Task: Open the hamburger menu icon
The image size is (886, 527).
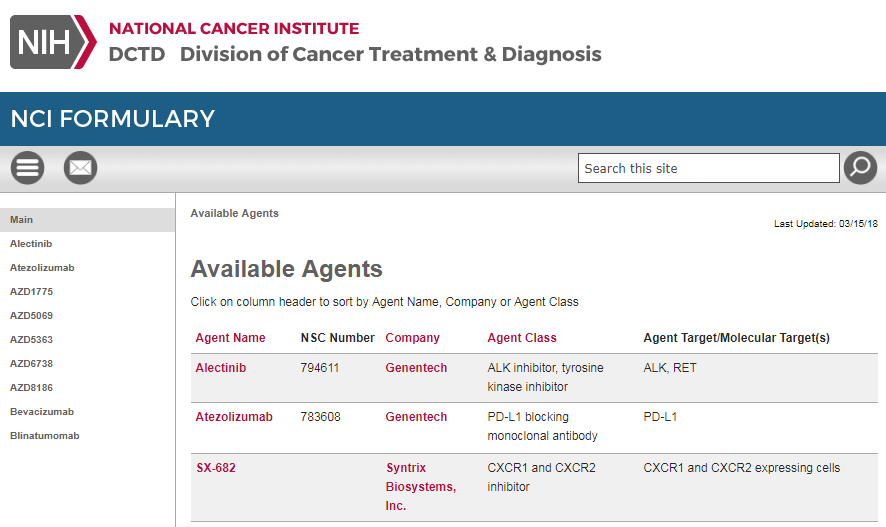Action: [x=27, y=168]
